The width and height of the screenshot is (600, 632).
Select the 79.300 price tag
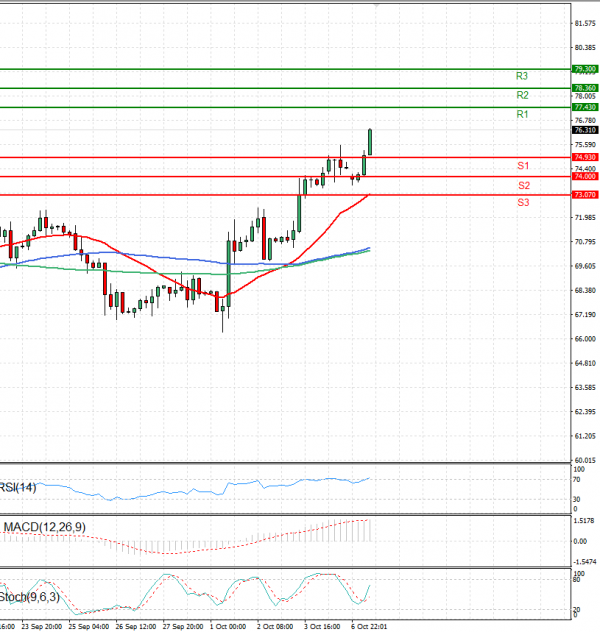(585, 69)
